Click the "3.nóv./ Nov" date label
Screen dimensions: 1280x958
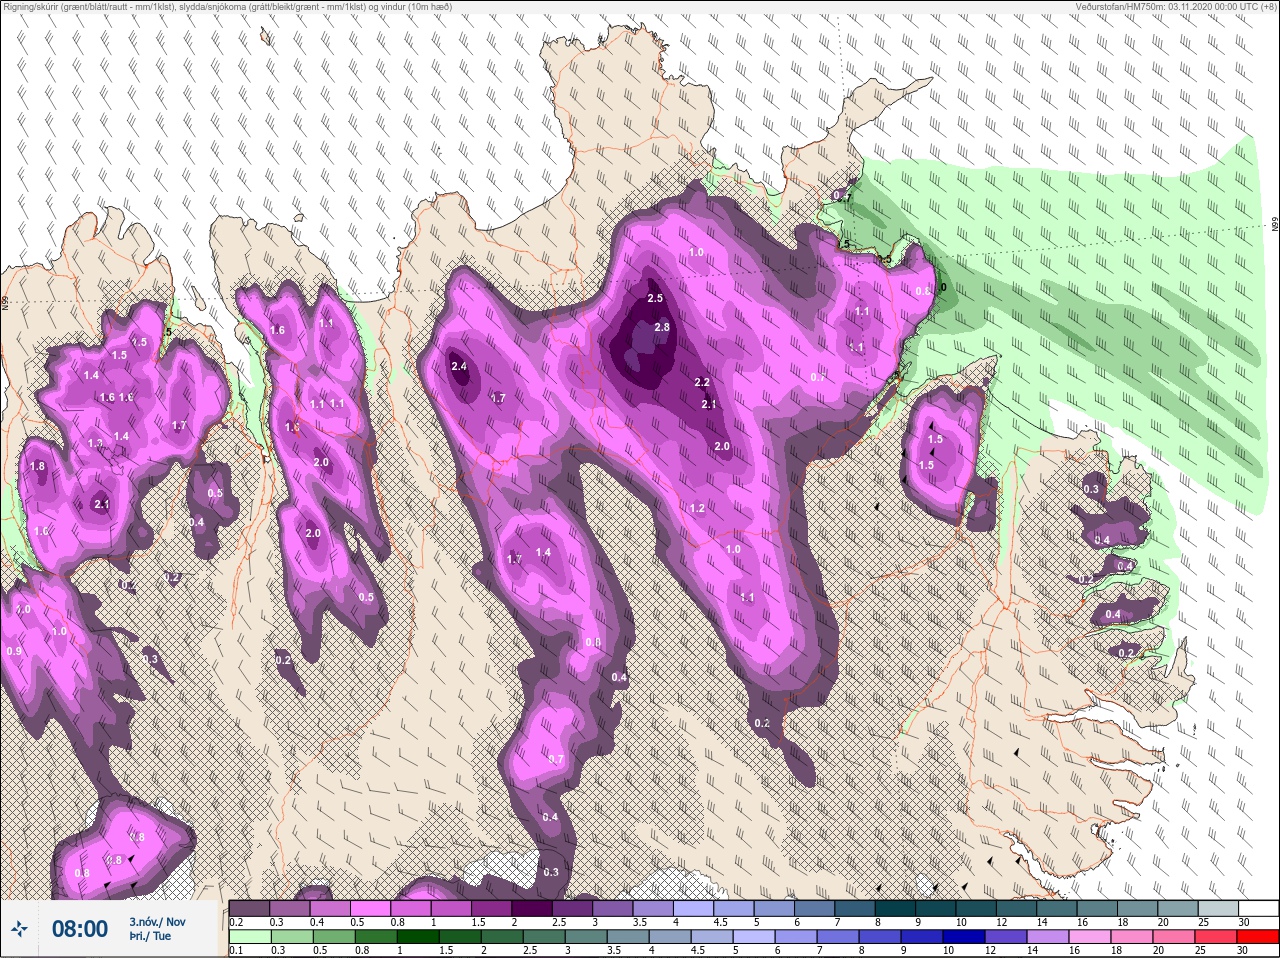point(157,922)
